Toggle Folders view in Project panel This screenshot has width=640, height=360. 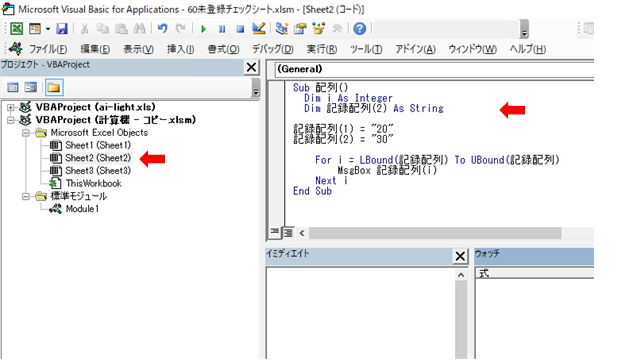(x=54, y=87)
